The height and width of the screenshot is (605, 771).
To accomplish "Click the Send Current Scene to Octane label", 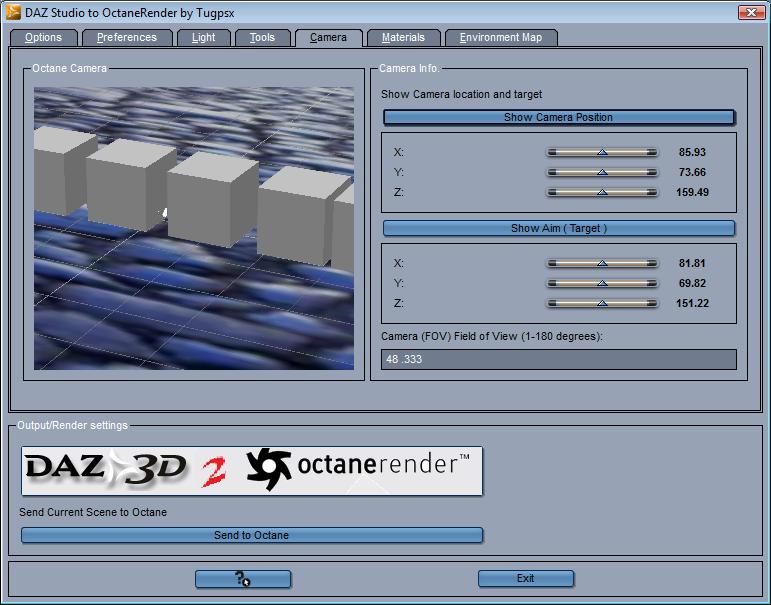I will [93, 512].
